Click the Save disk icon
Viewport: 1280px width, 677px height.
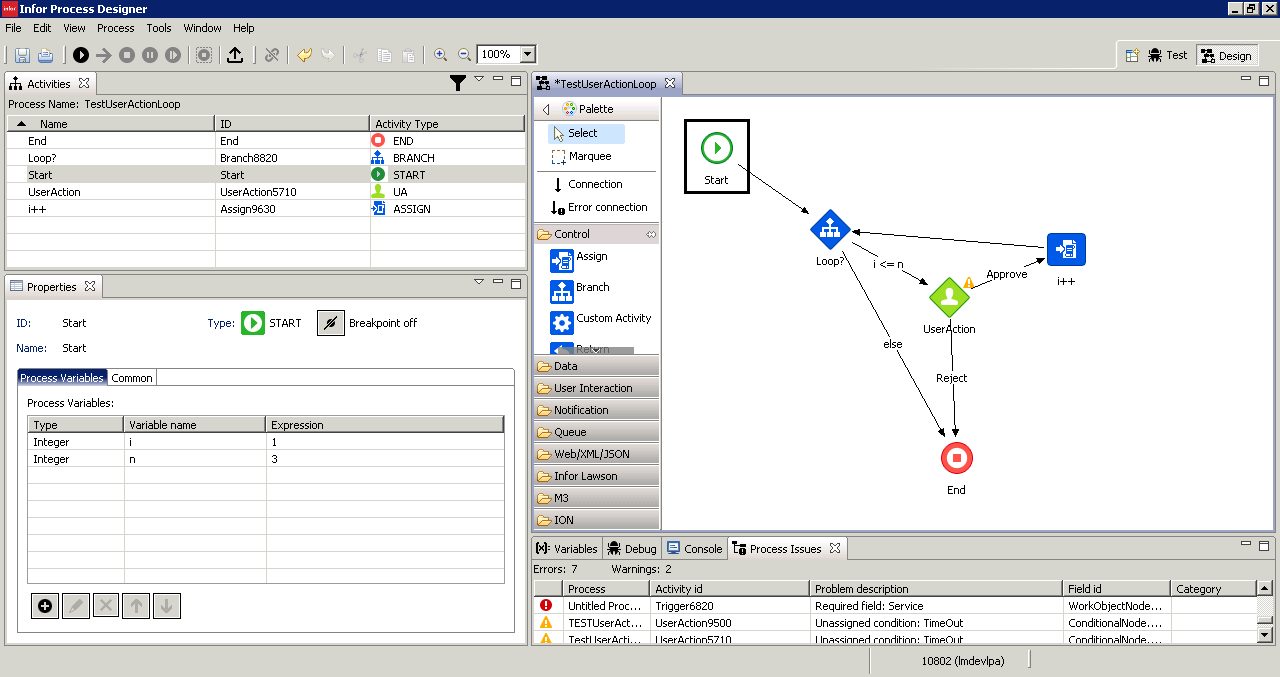tap(22, 55)
